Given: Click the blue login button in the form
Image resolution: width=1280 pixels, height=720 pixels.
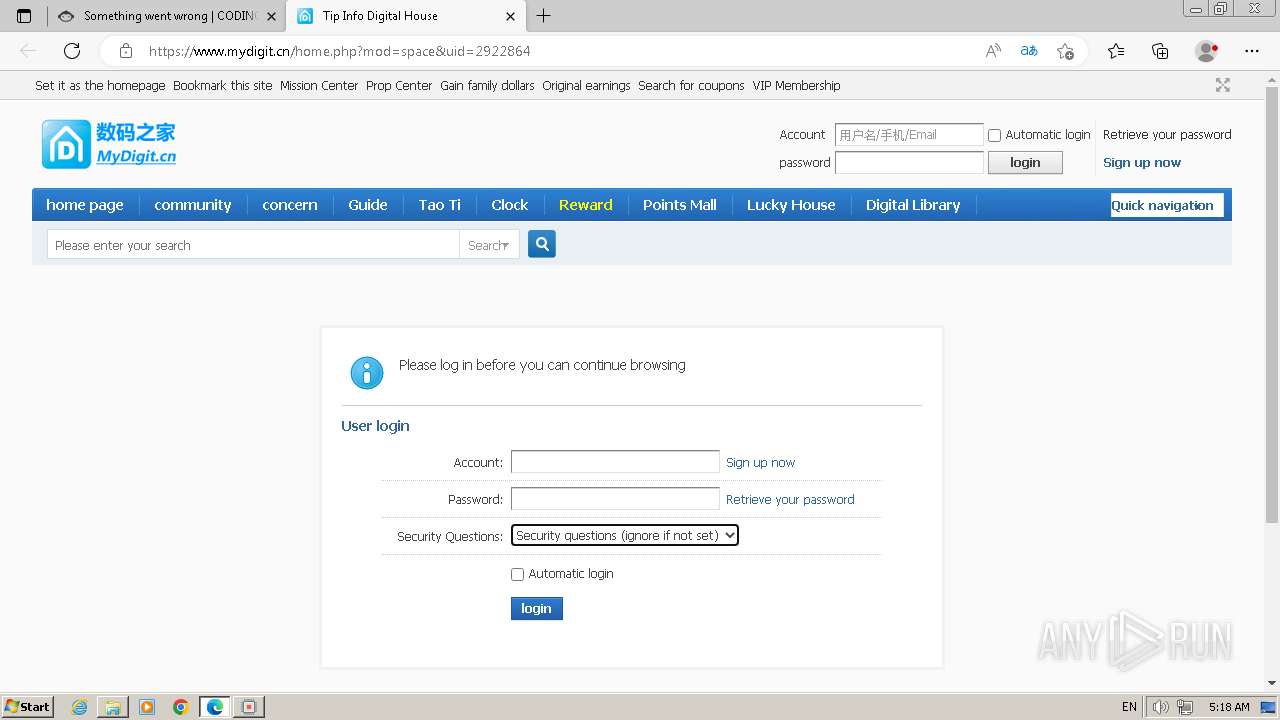Looking at the screenshot, I should (x=537, y=608).
